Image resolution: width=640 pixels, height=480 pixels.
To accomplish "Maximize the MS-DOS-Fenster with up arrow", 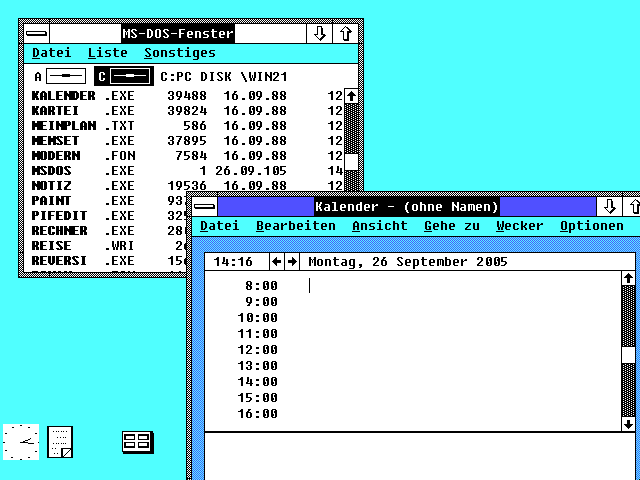I will 346,33.
